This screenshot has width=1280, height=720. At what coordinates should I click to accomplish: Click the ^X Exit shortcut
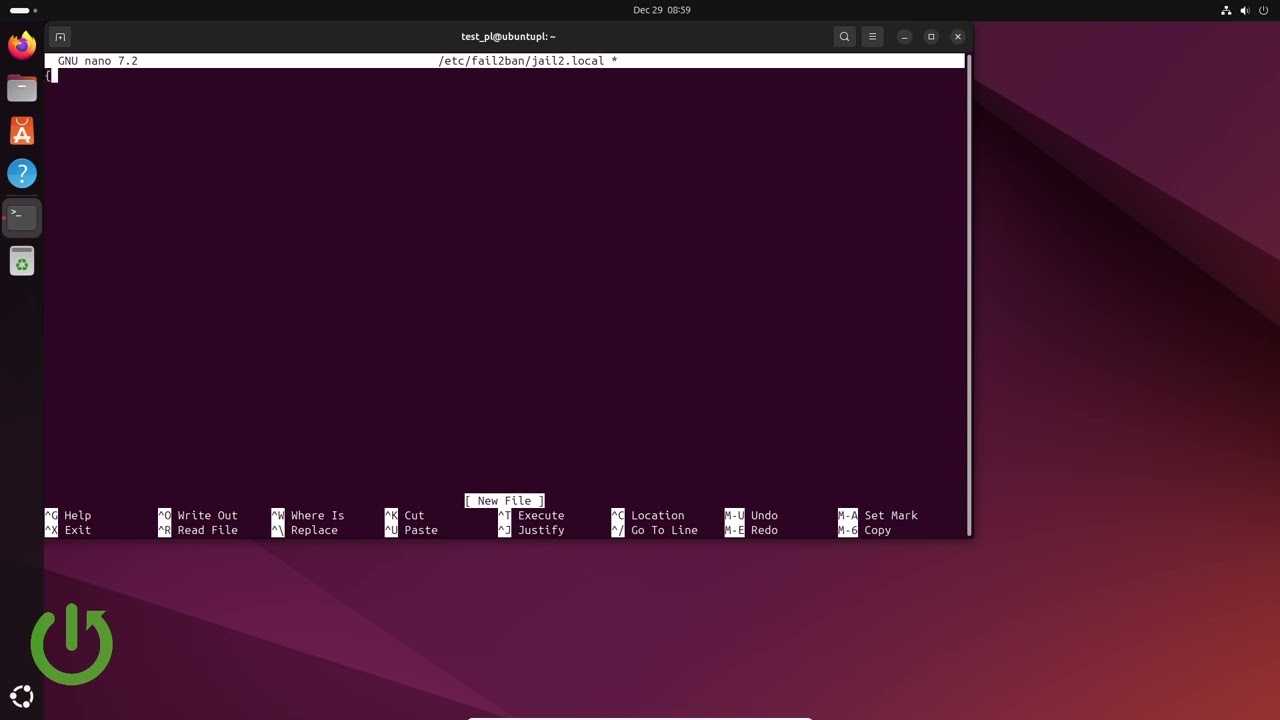click(x=68, y=531)
